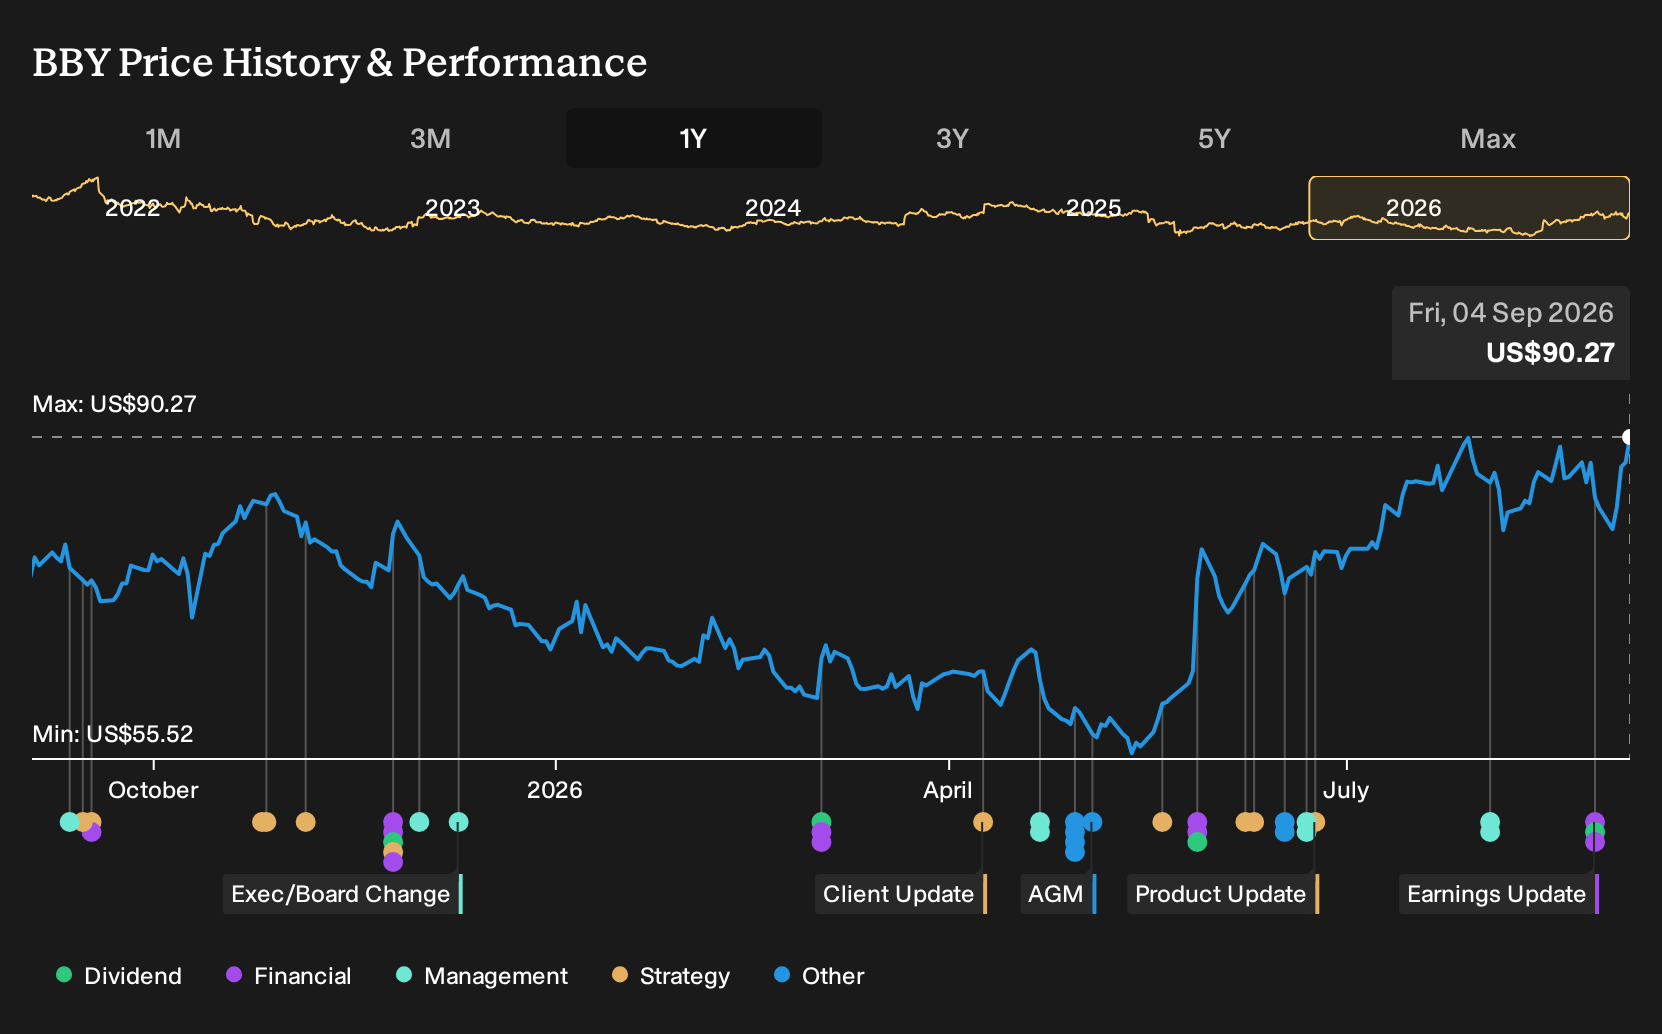Click the highlighted 2026 range selector window
The image size is (1662, 1034).
tap(1469, 208)
